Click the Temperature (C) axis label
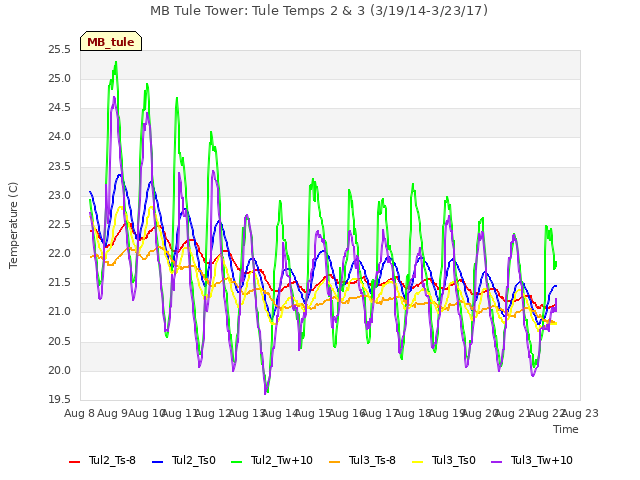The image size is (640, 480). click(13, 225)
